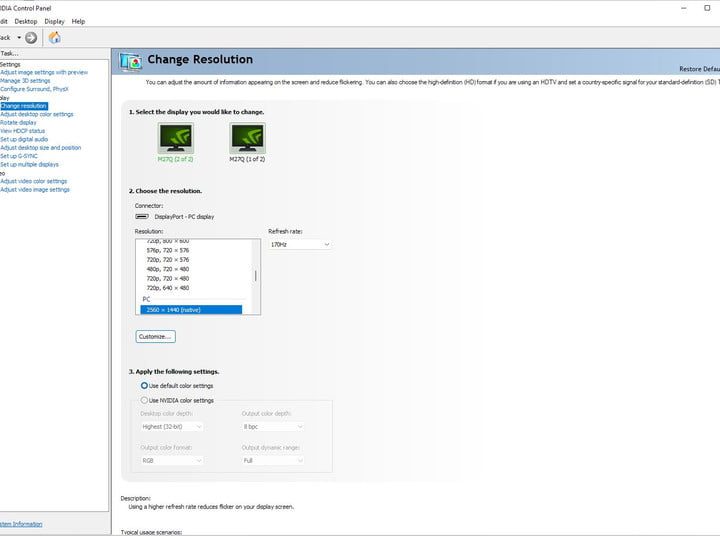
Task: Click the DisplayPort connector icon
Action: [x=142, y=216]
